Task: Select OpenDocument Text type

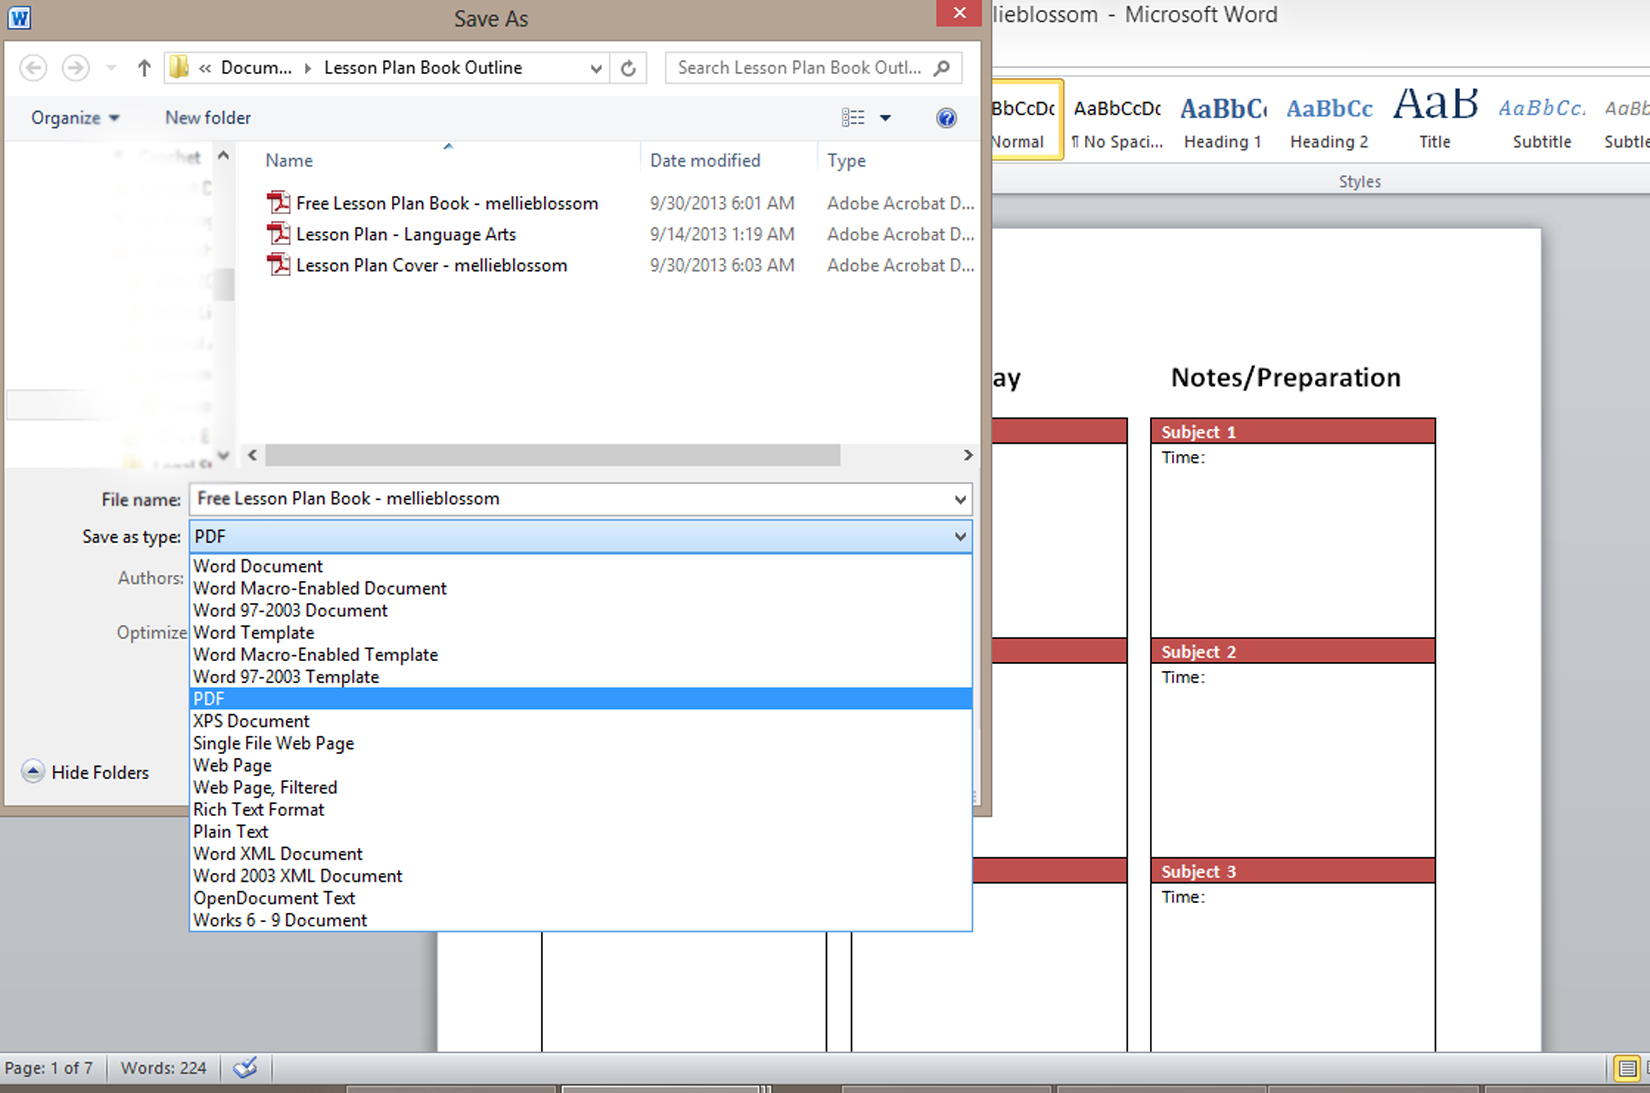Action: coord(581,897)
